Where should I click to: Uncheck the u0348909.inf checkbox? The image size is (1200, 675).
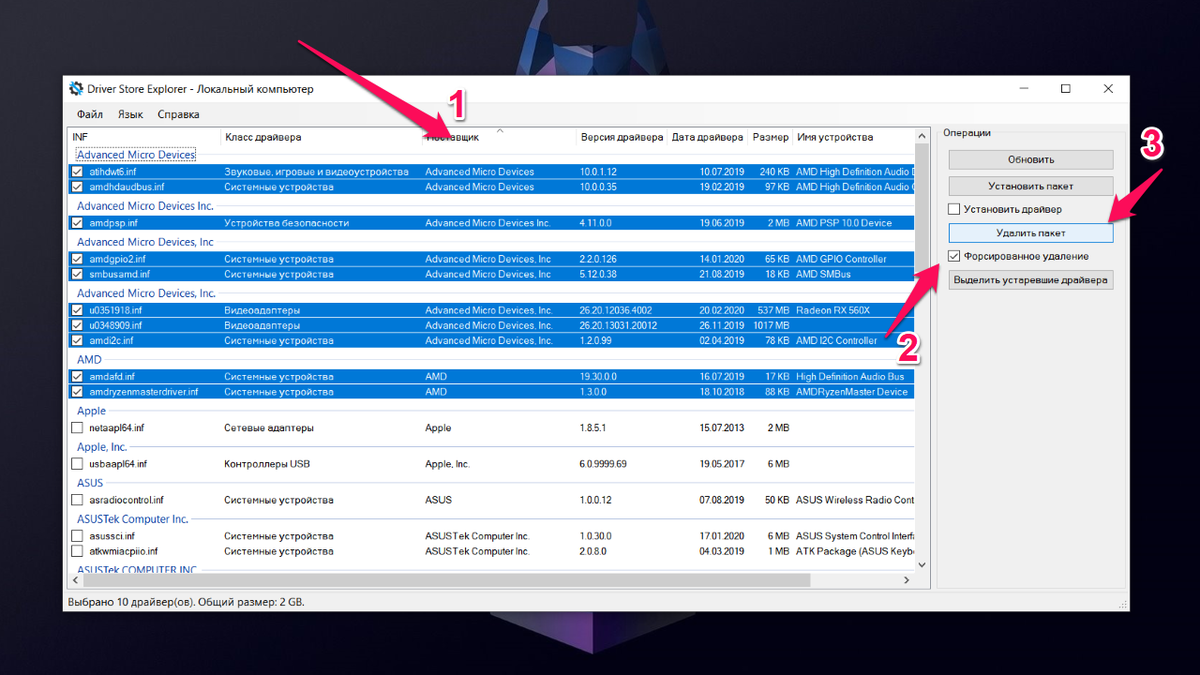(x=78, y=325)
